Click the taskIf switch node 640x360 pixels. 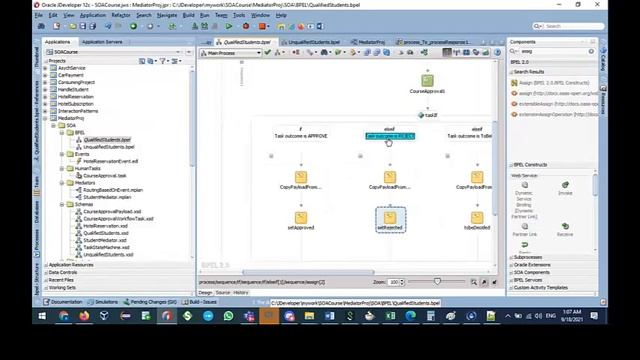click(427, 115)
